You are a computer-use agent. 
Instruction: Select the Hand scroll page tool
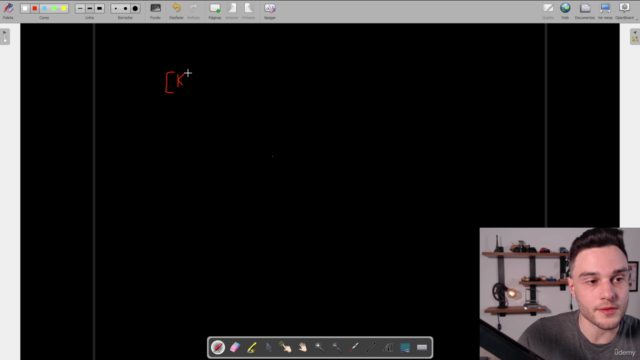coord(302,347)
